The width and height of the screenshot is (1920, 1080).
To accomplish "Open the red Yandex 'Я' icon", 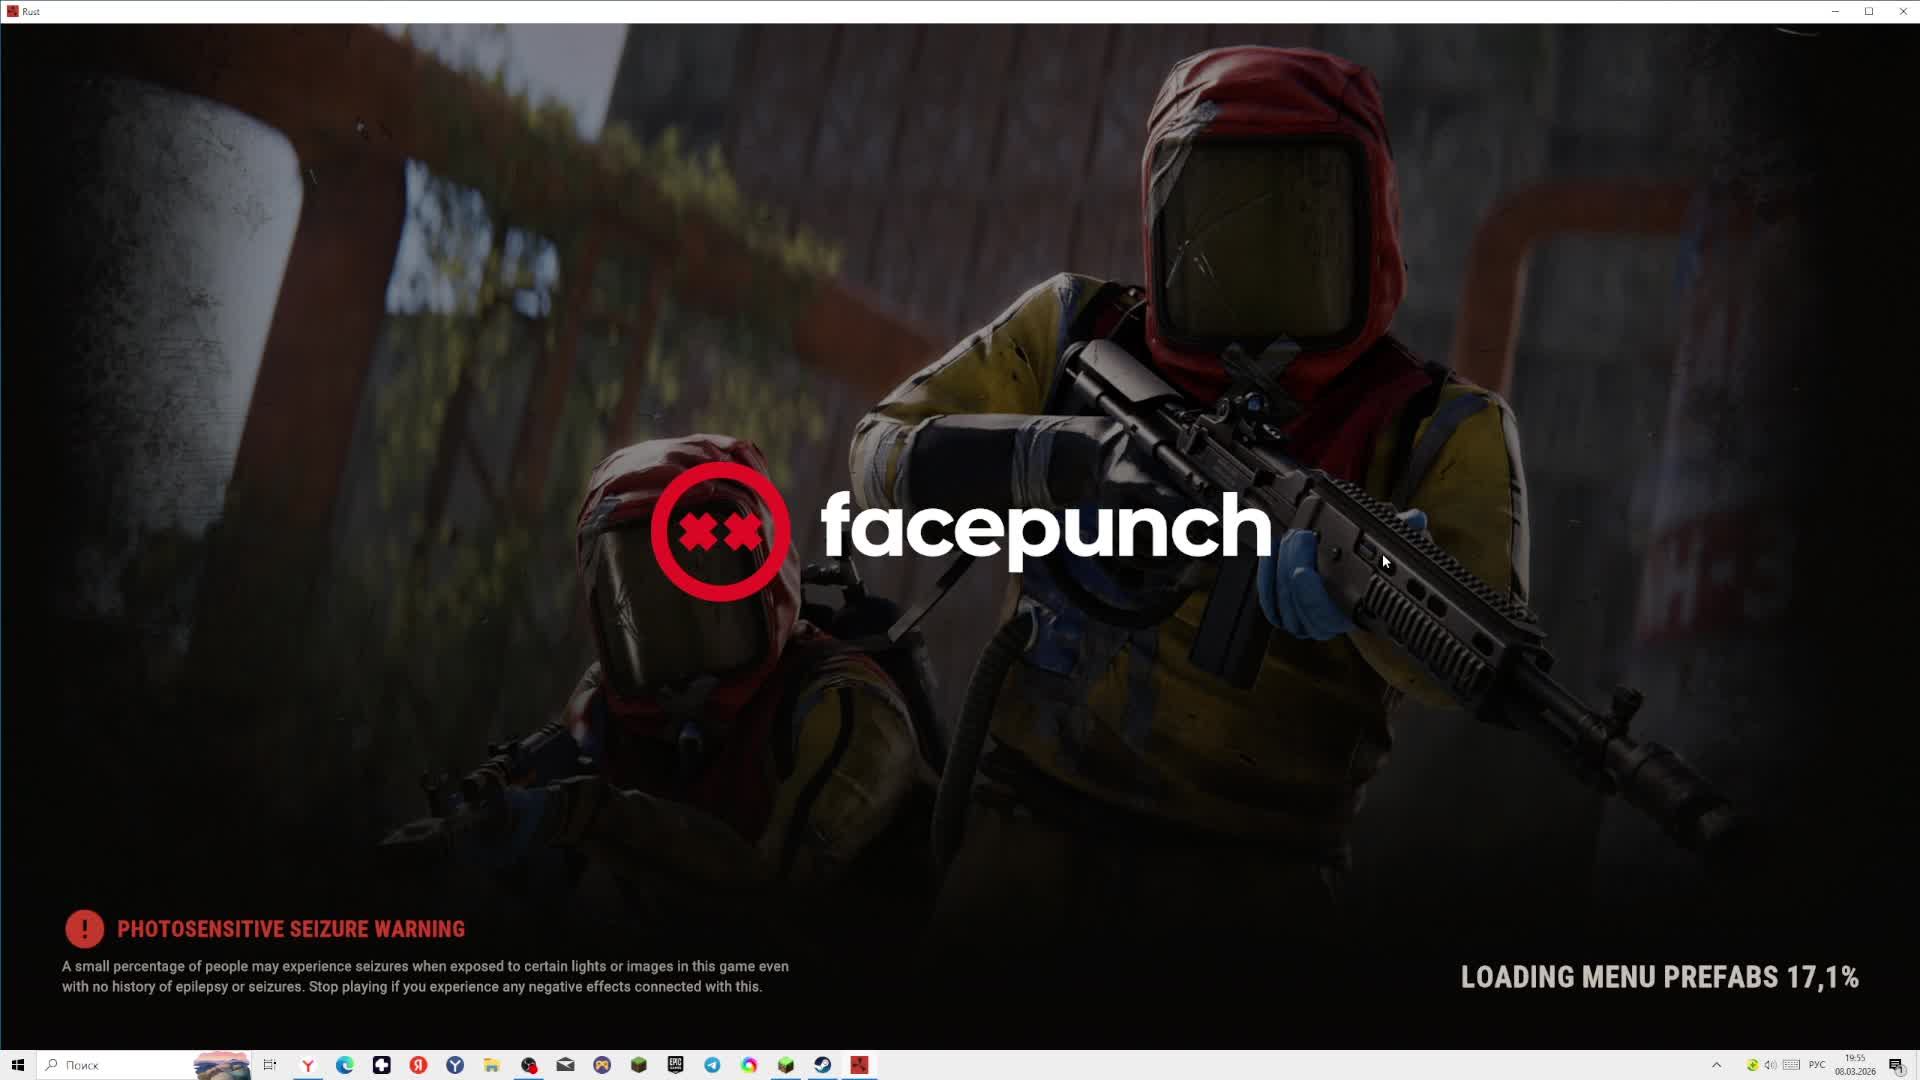I will click(418, 1065).
